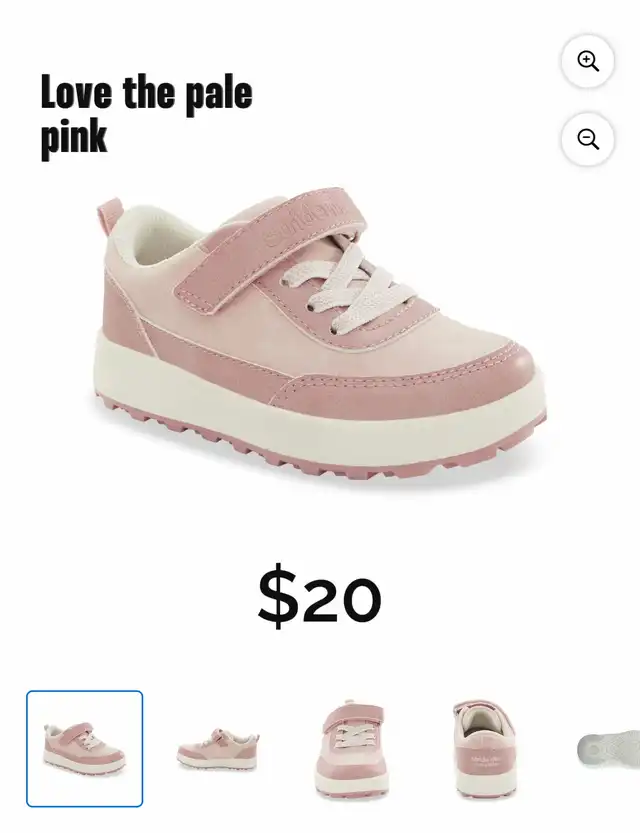Click the word "pink" in the headline
This screenshot has height=833, width=640.
tap(74, 139)
